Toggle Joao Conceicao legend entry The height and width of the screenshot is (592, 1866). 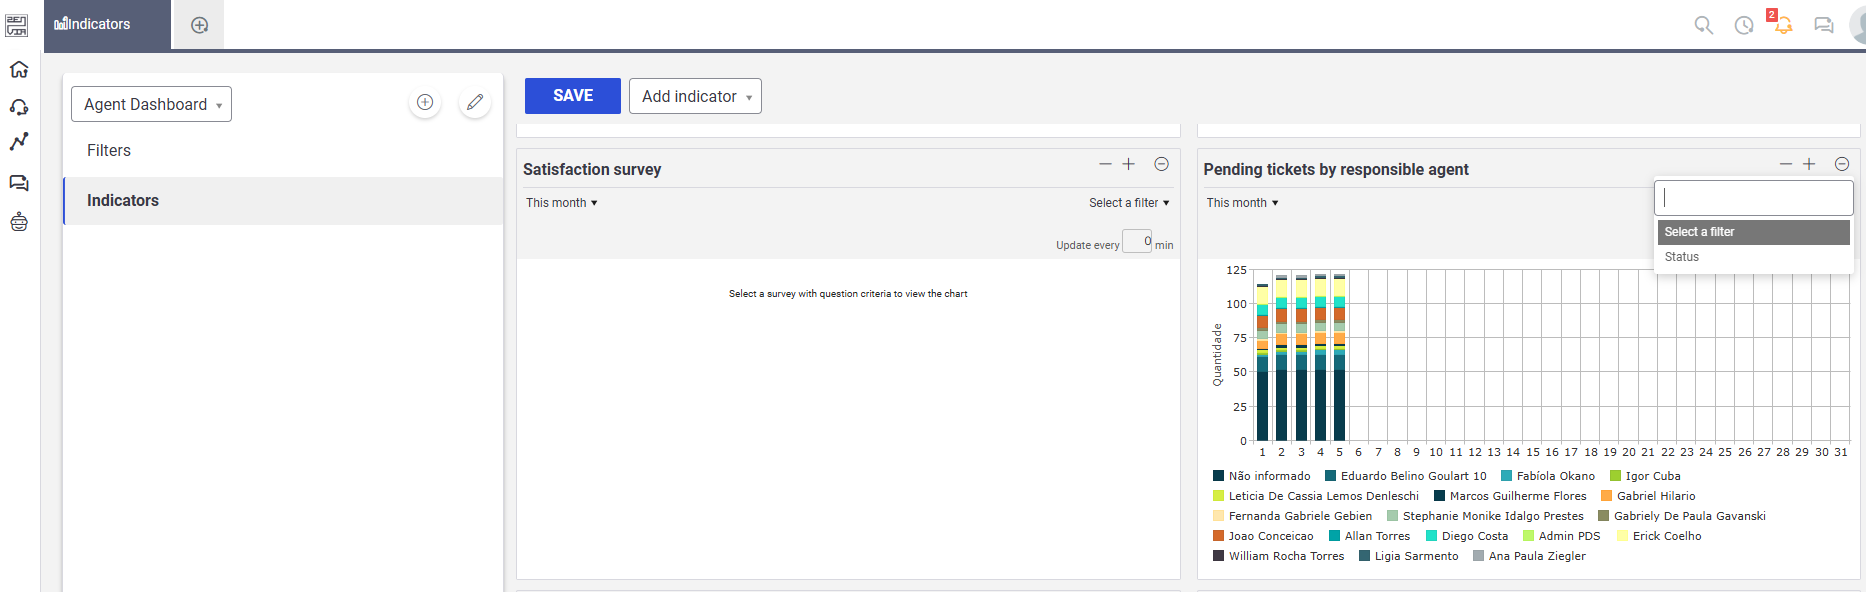1263,536
